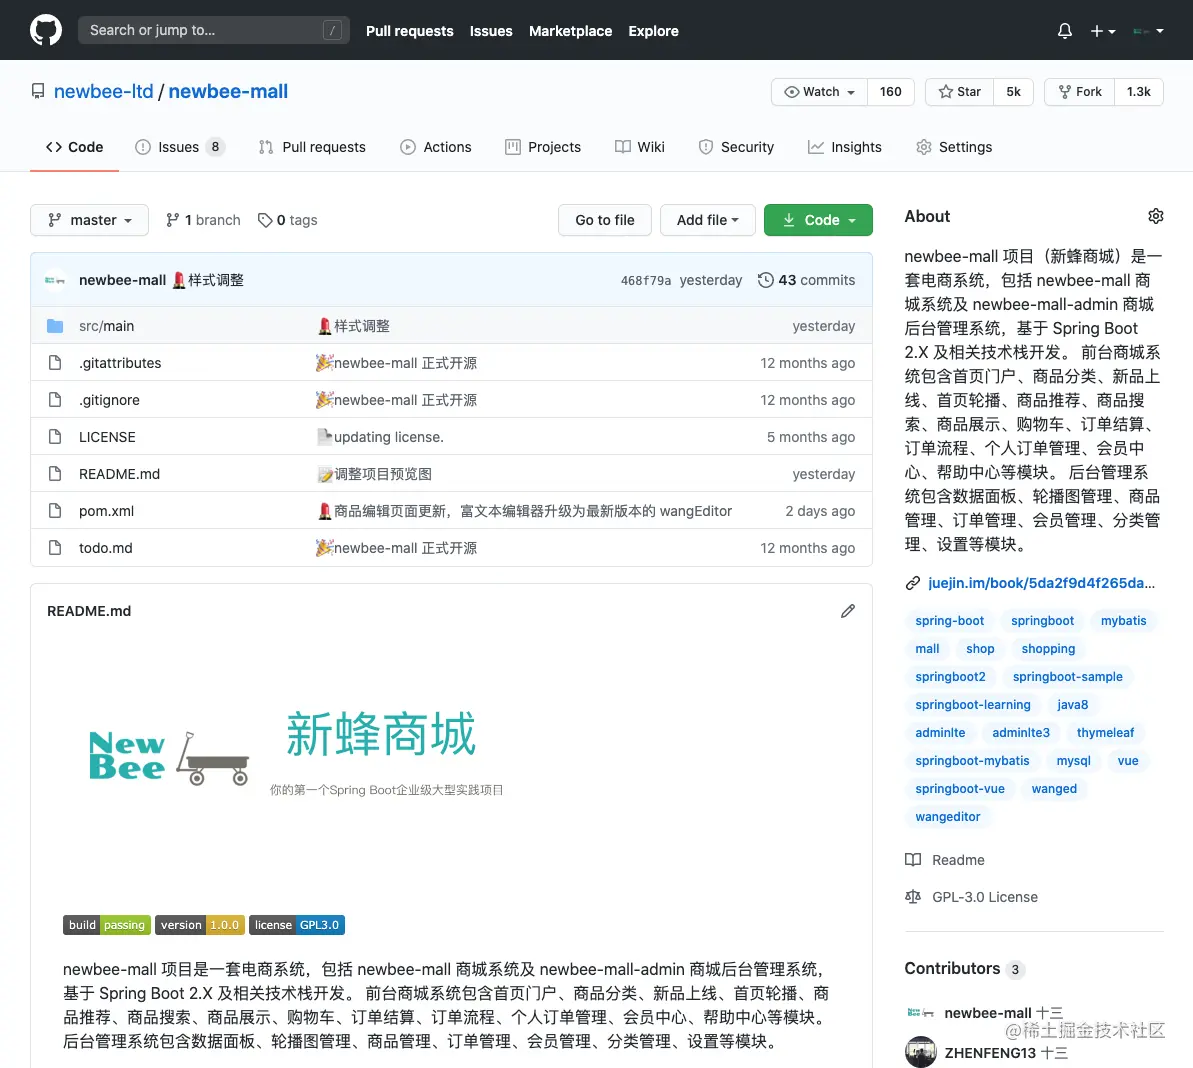Open the juejin.im book link

point(1041,583)
